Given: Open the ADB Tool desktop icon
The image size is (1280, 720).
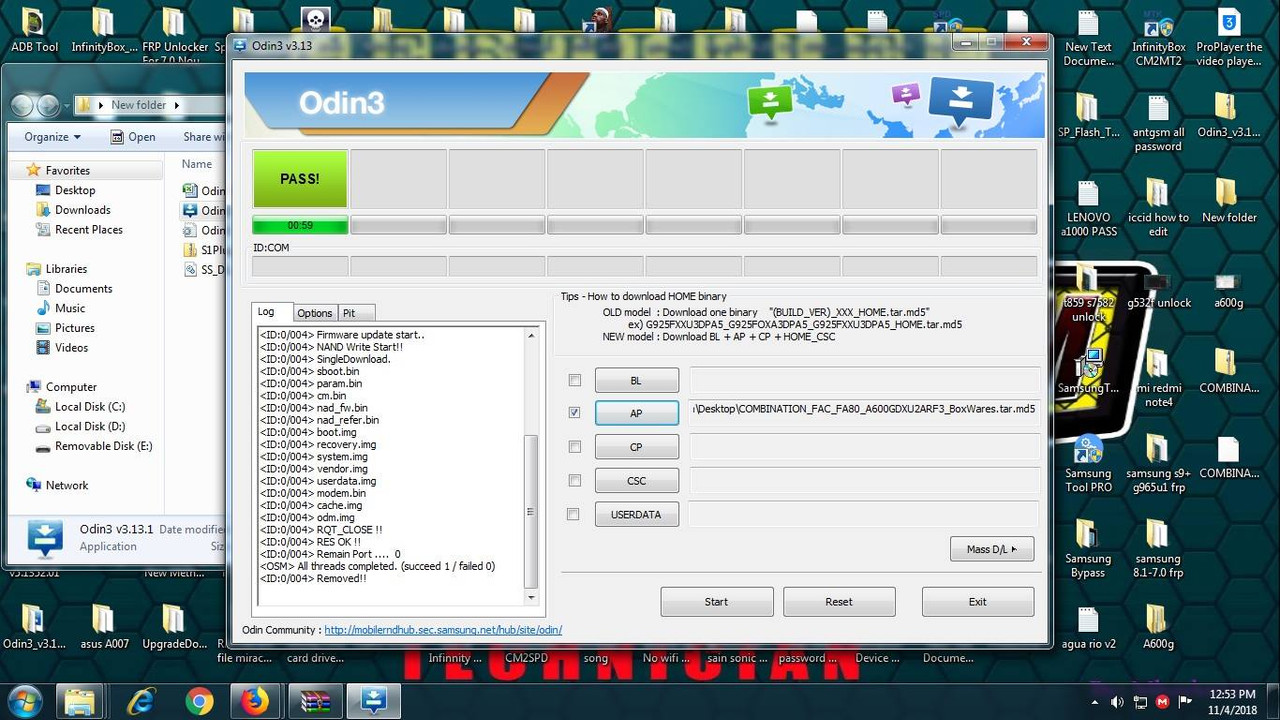Looking at the screenshot, I should [34, 30].
